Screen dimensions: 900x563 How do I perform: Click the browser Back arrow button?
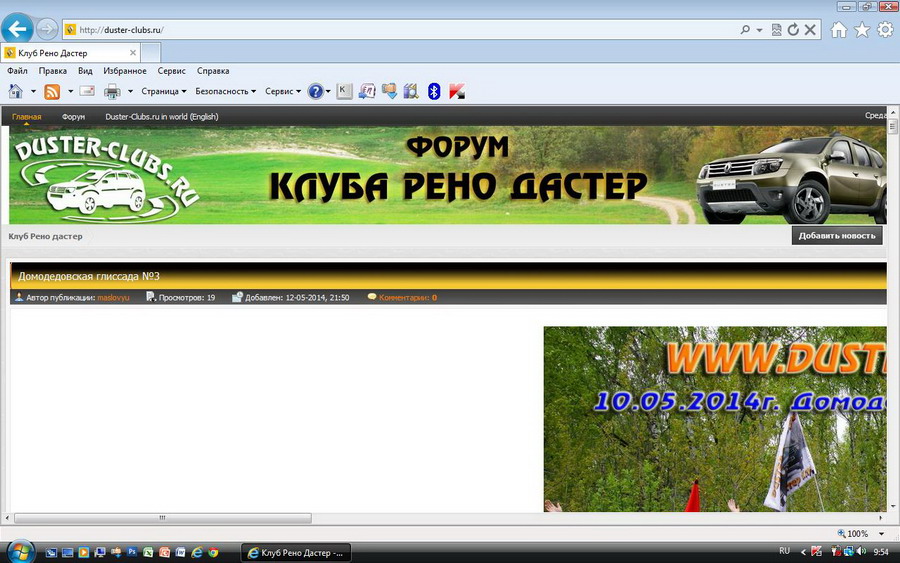pyautogui.click(x=17, y=29)
